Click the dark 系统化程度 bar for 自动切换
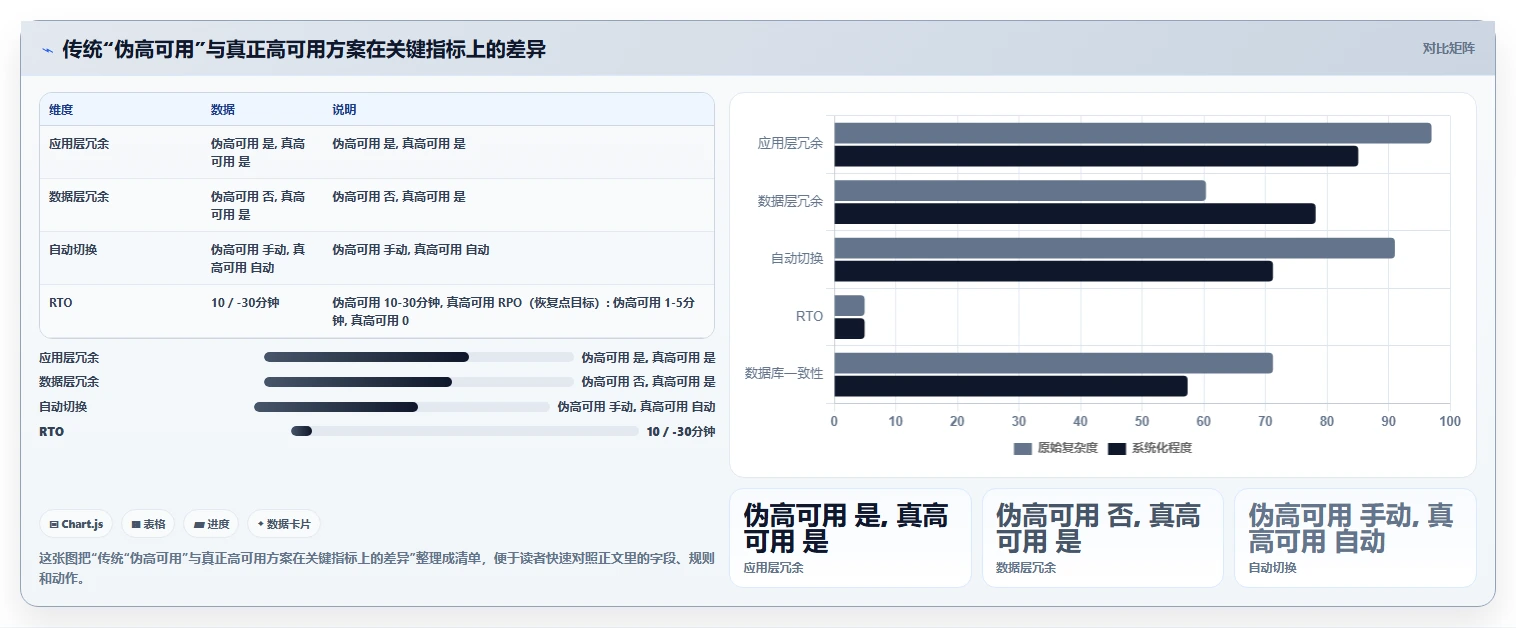Image resolution: width=1516 pixels, height=628 pixels. 1053,271
